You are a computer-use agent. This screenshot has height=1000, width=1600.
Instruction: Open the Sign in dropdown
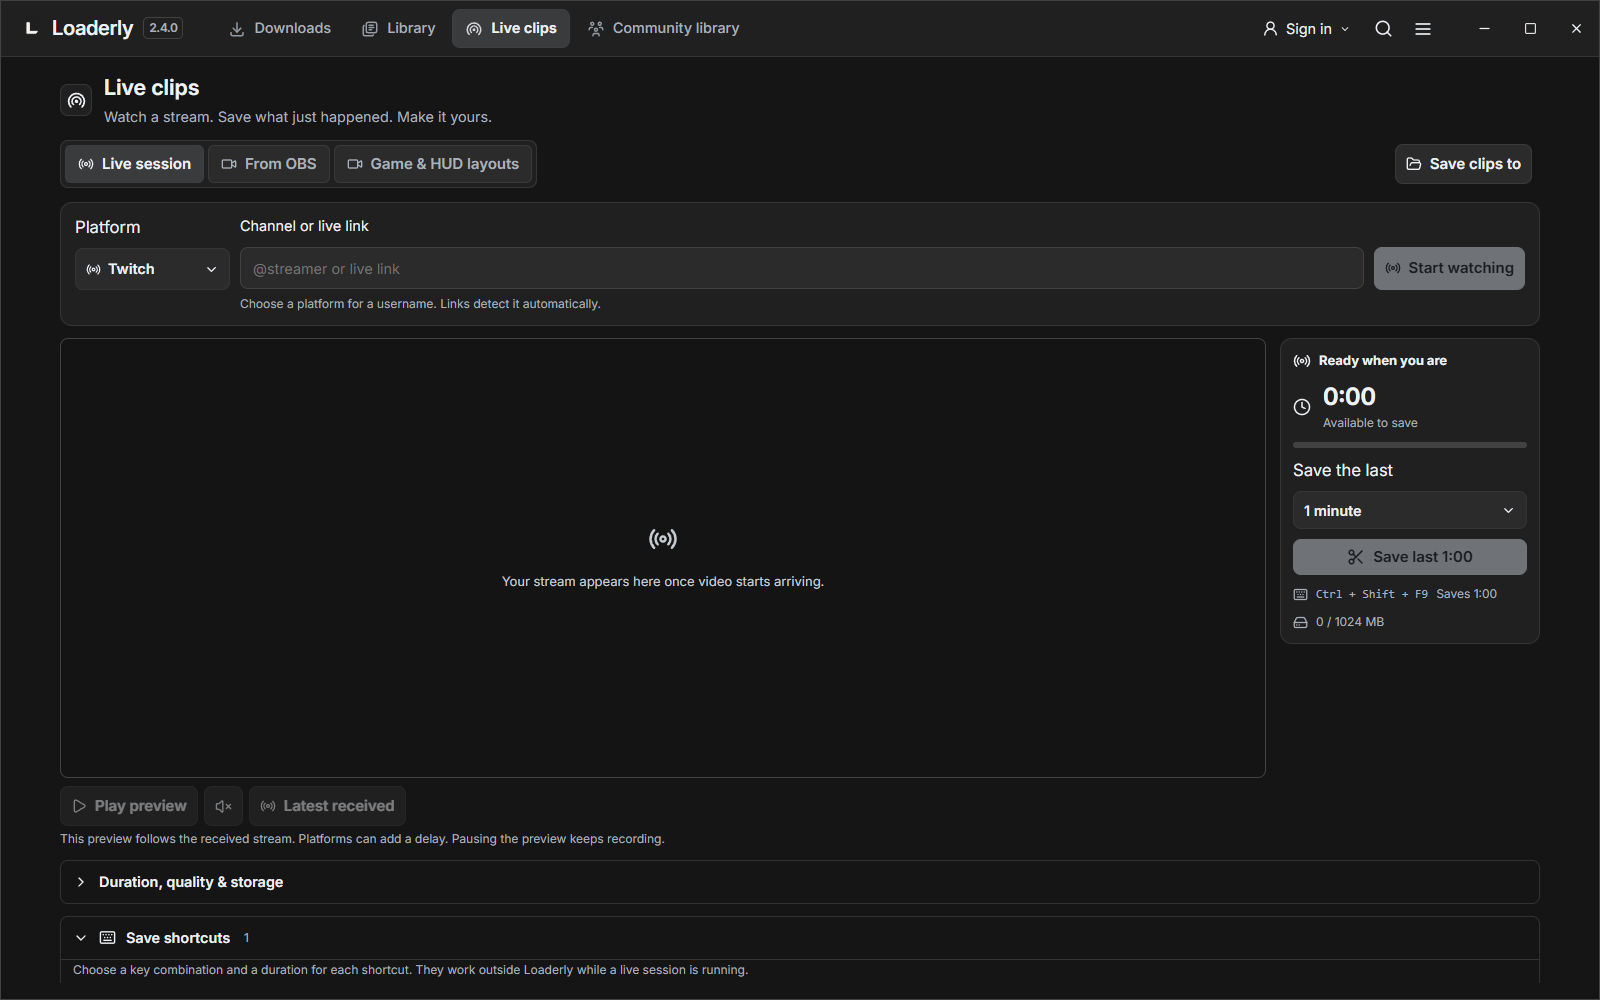click(x=1306, y=29)
